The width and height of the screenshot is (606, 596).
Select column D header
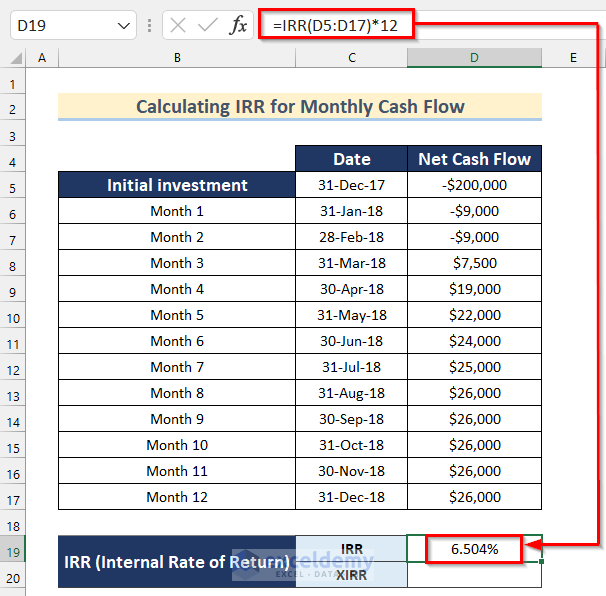click(x=474, y=58)
